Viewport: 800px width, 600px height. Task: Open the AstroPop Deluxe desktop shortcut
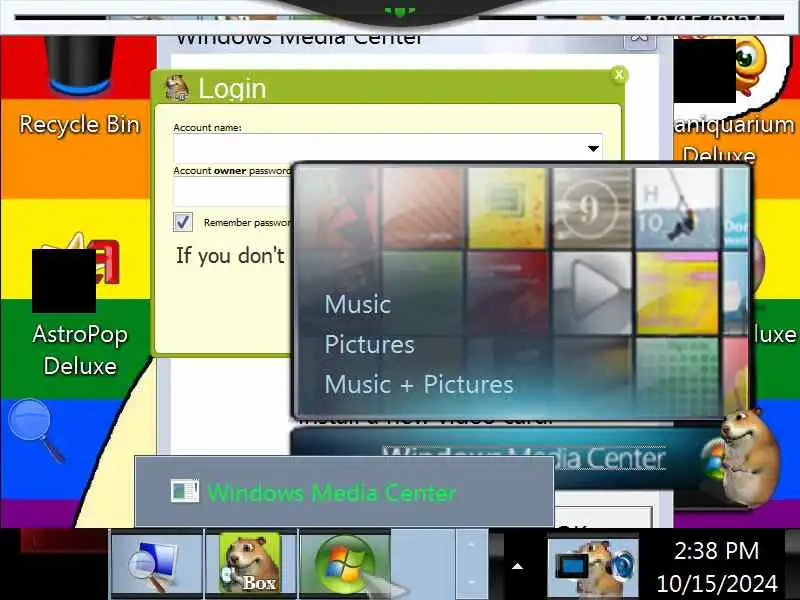pos(79,306)
